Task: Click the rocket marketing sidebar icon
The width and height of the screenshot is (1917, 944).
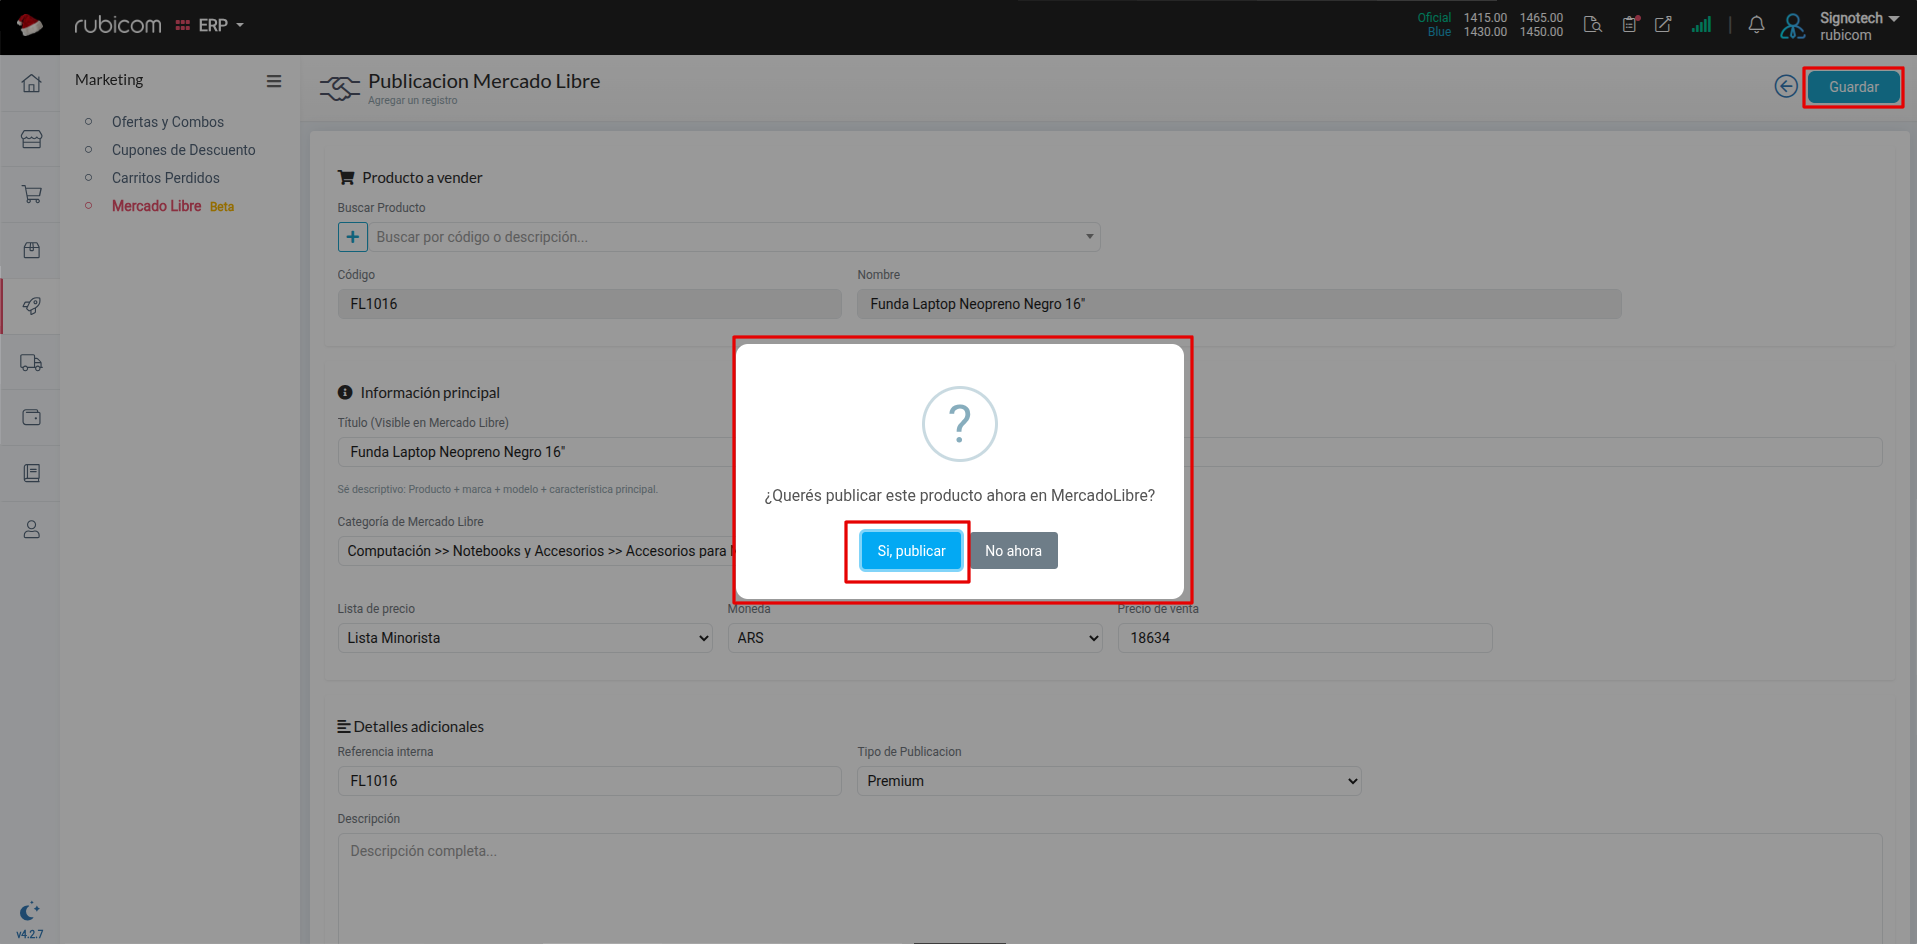Action: coord(31,306)
